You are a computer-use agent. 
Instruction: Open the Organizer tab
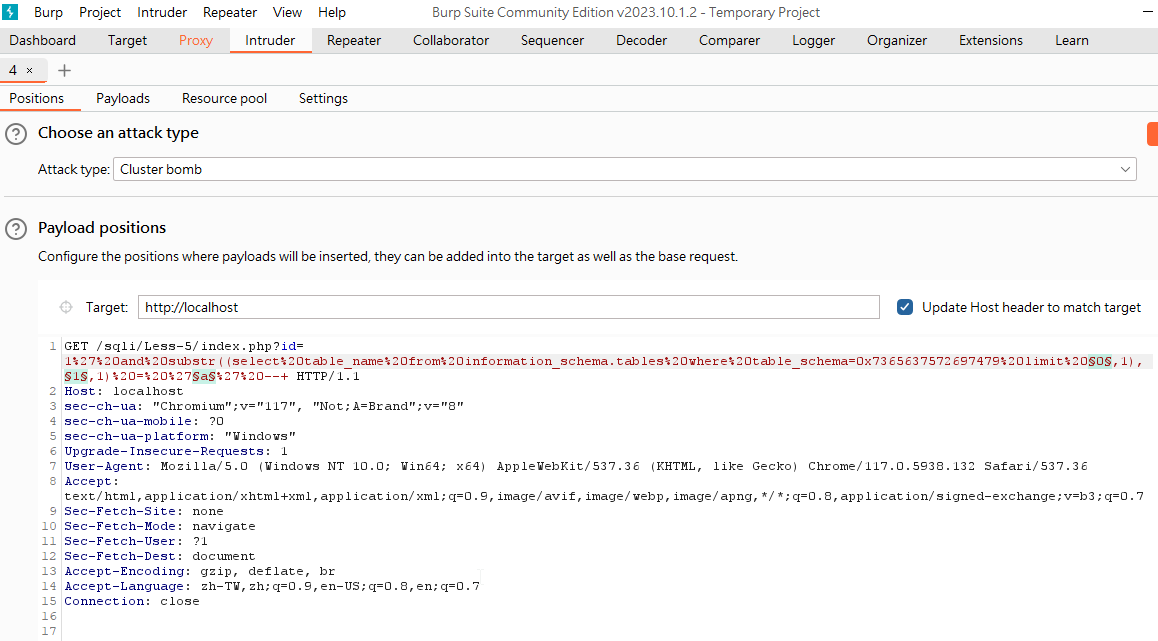[897, 41]
